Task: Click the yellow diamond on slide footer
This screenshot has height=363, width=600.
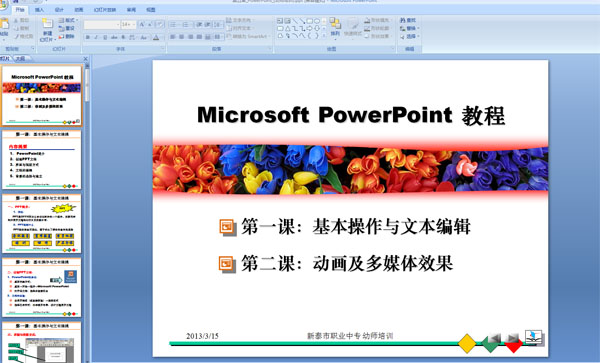Action: click(x=467, y=343)
